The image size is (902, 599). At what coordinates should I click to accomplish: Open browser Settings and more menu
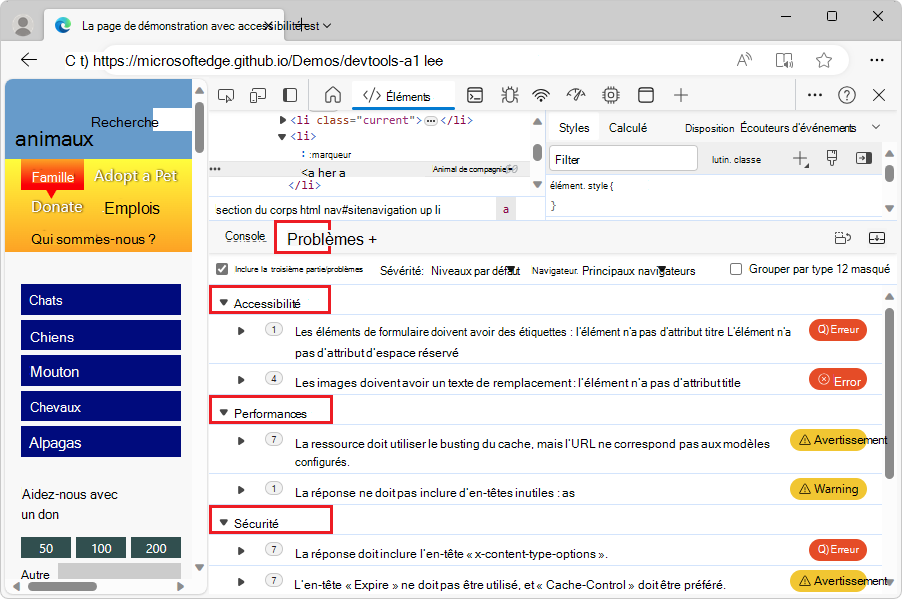click(x=877, y=60)
